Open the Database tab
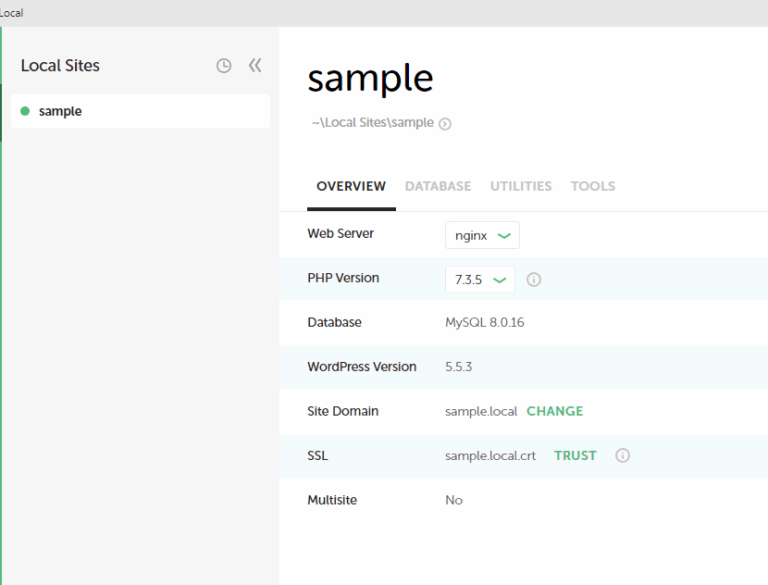The width and height of the screenshot is (768, 585). click(x=438, y=187)
